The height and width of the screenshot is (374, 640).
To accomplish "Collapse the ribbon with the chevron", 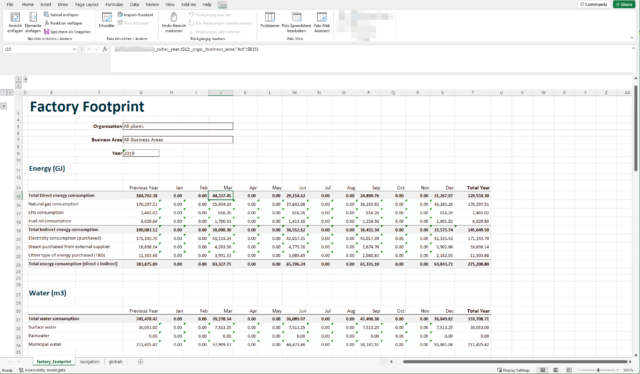I will pyautogui.click(x=632, y=38).
